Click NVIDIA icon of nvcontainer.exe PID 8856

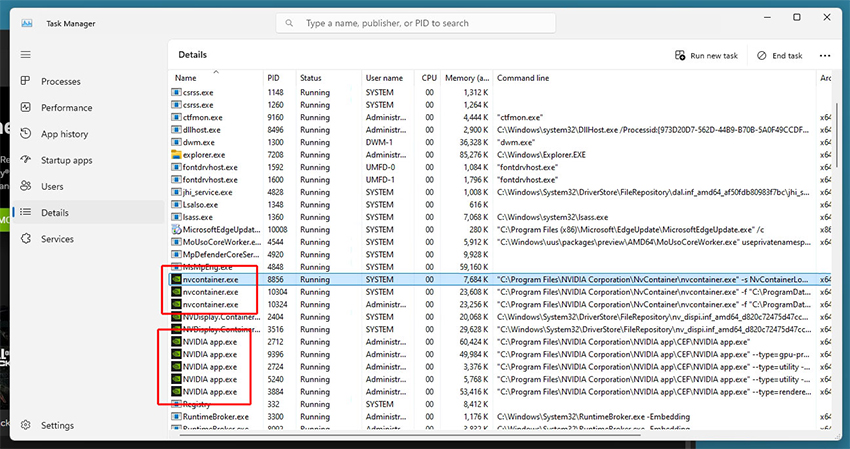(176, 279)
